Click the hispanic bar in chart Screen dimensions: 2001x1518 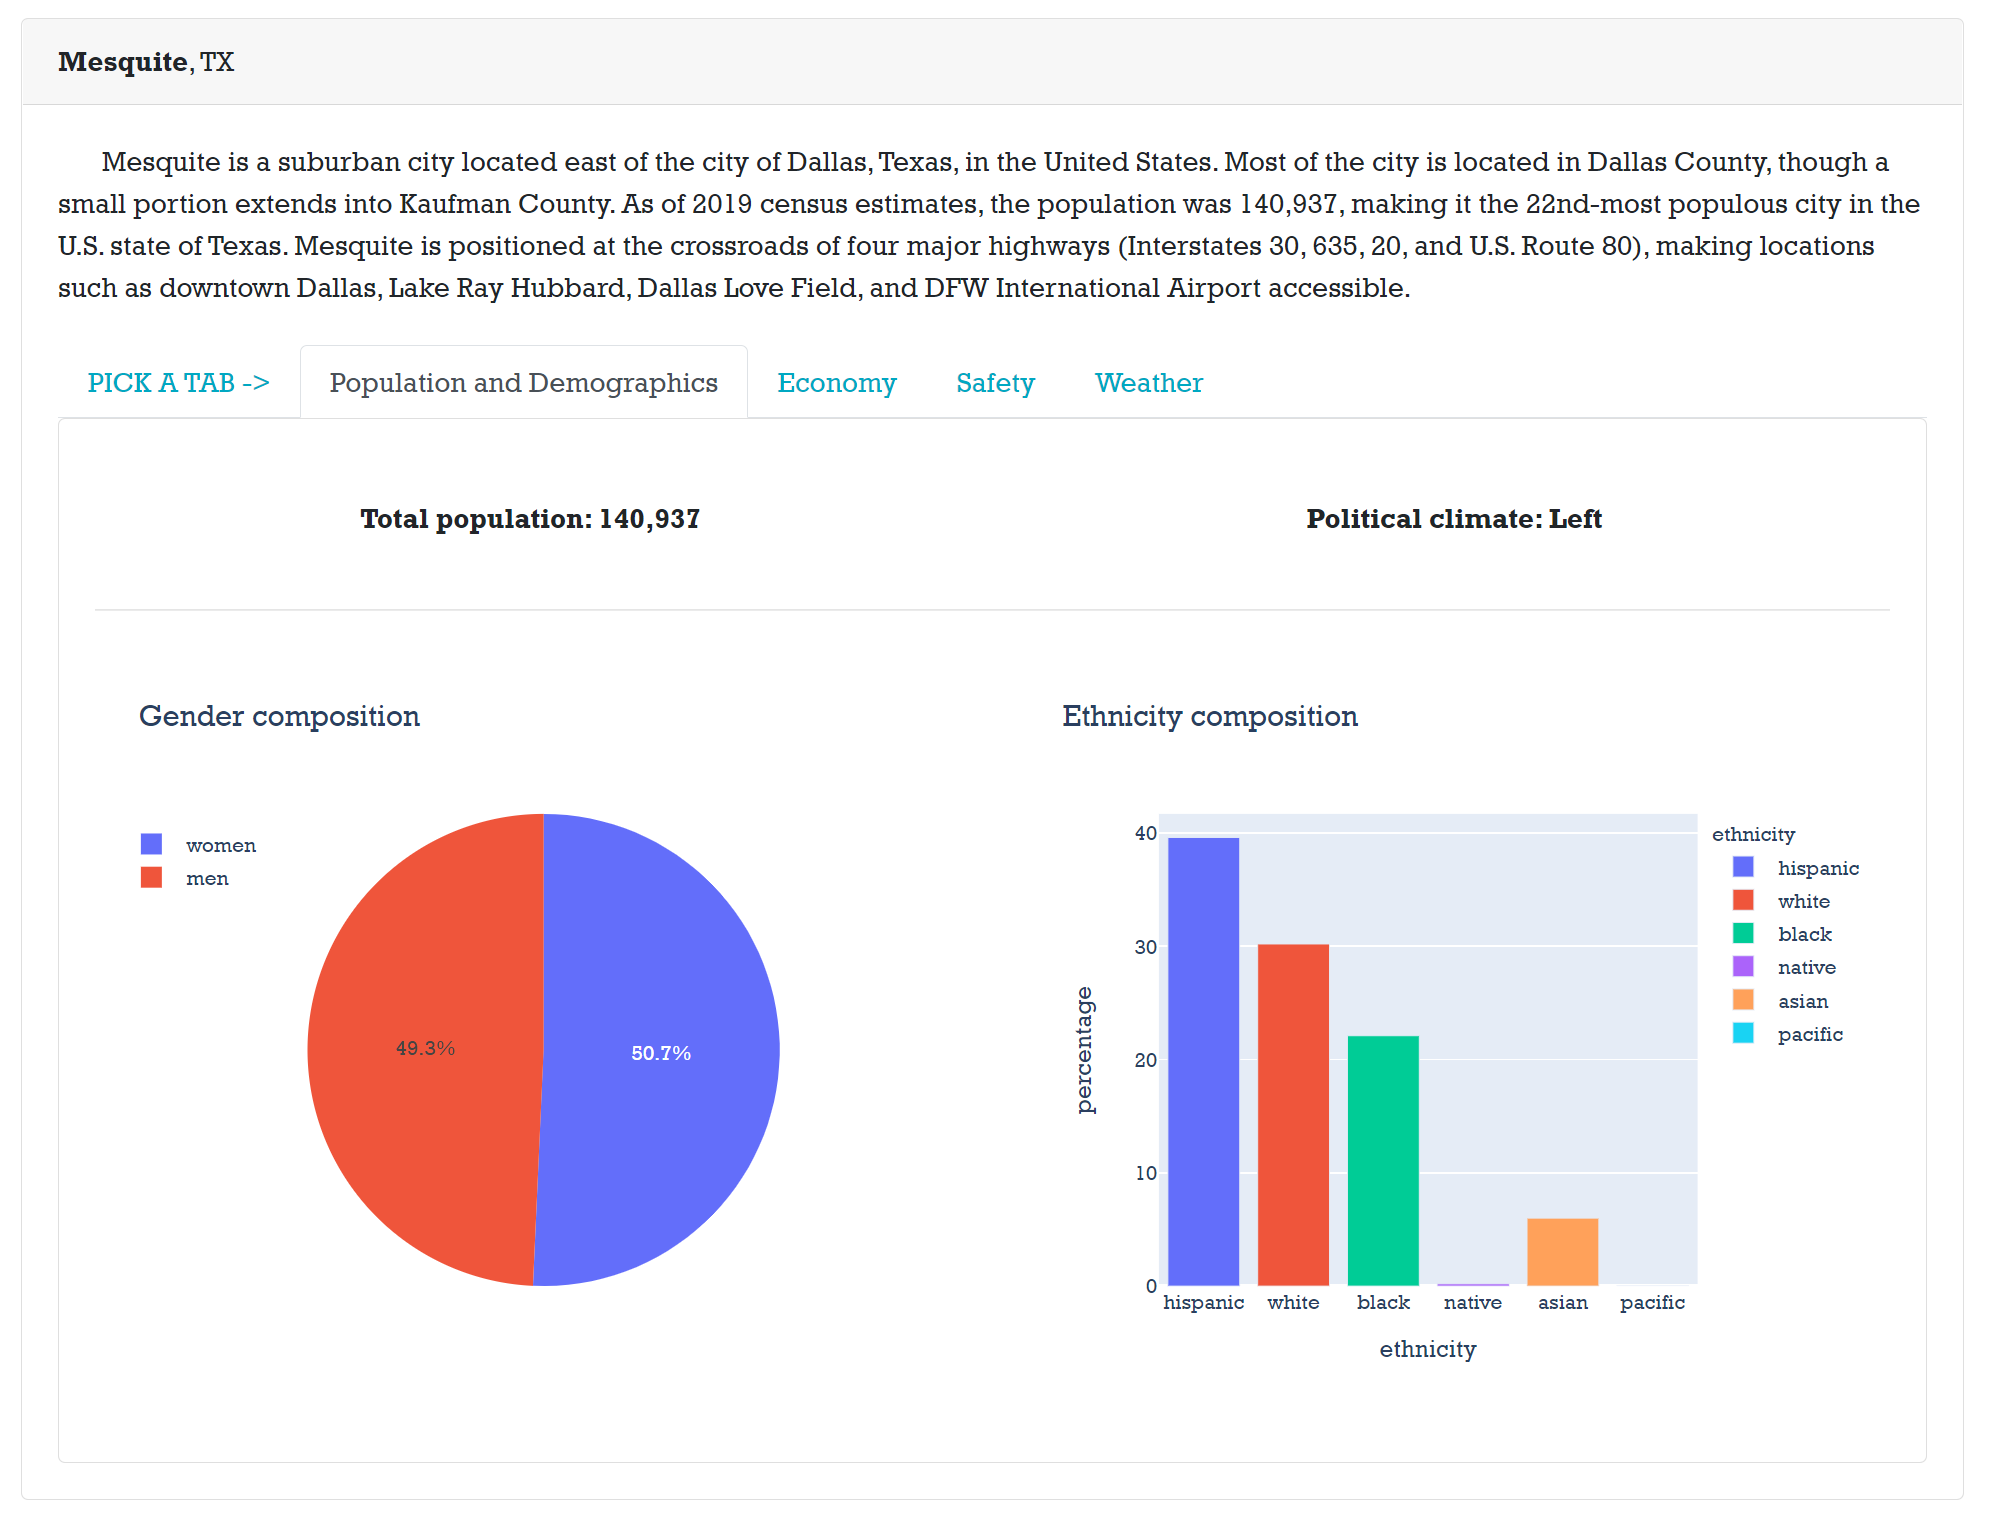[x=1203, y=1060]
